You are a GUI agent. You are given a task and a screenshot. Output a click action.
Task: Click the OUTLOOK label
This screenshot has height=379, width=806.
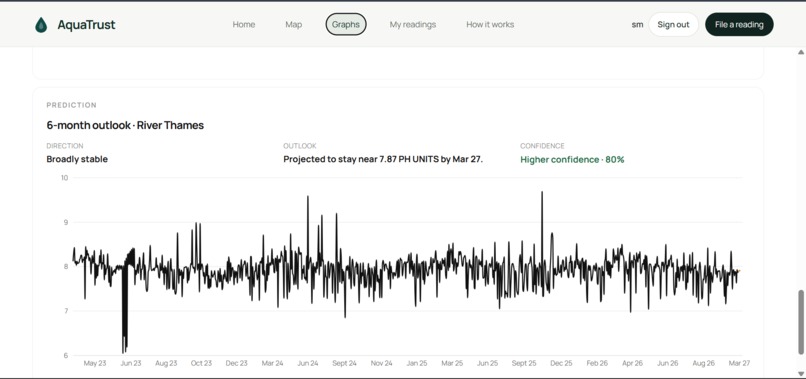click(x=300, y=146)
